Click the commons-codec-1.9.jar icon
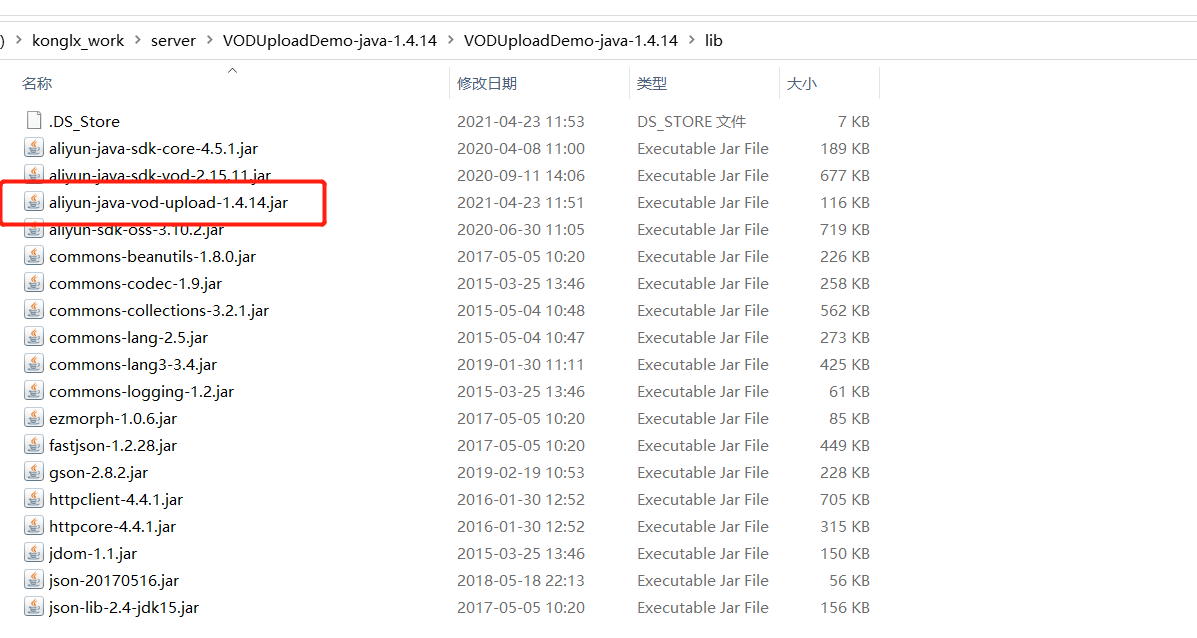1197x638 pixels. (x=34, y=284)
